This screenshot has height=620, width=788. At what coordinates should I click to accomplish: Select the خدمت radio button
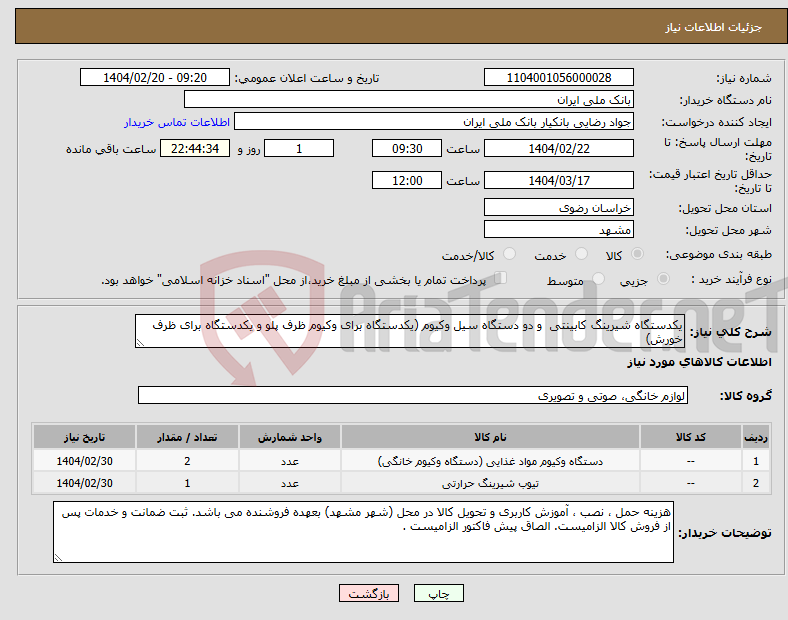(x=581, y=254)
